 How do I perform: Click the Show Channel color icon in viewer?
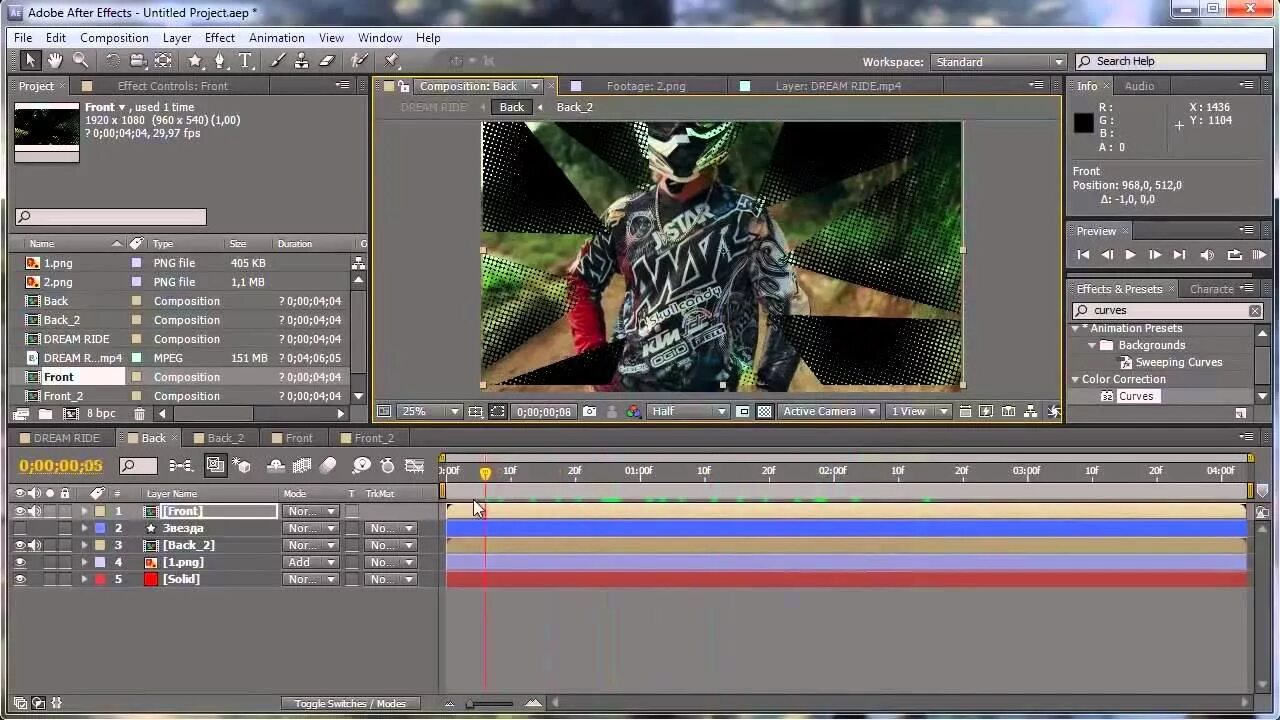[x=633, y=411]
